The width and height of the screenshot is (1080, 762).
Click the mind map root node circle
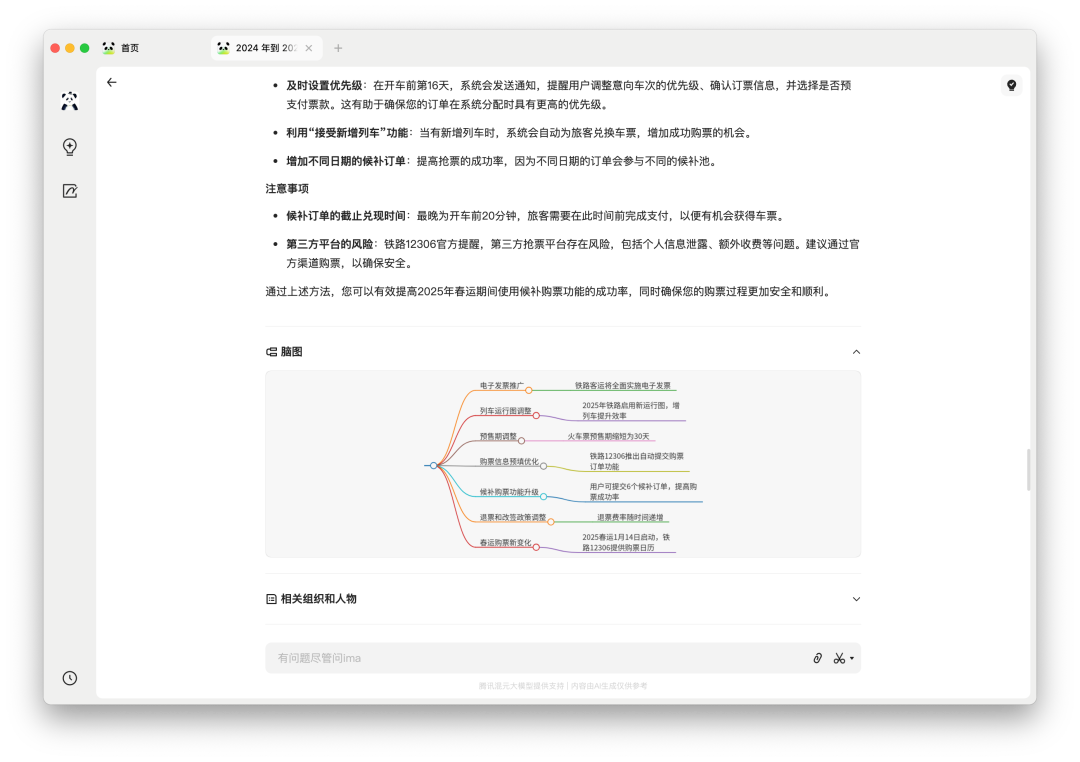click(x=433, y=466)
